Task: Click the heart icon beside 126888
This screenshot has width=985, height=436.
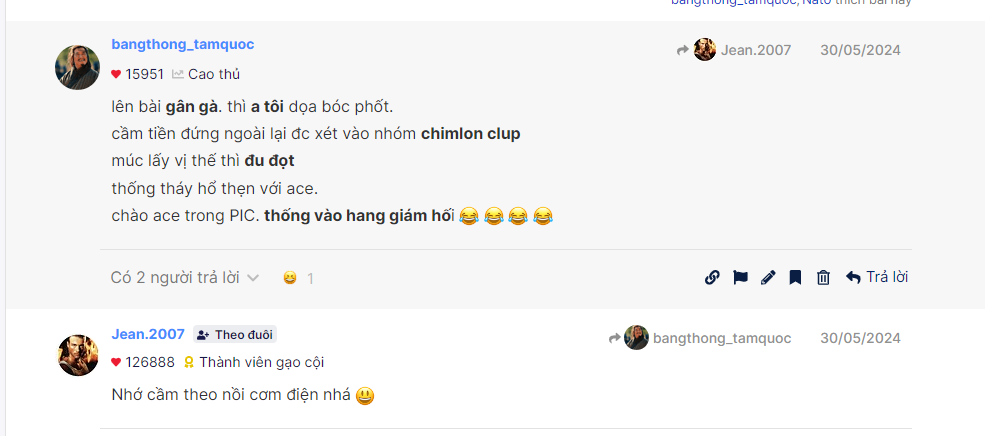Action: coord(116,362)
